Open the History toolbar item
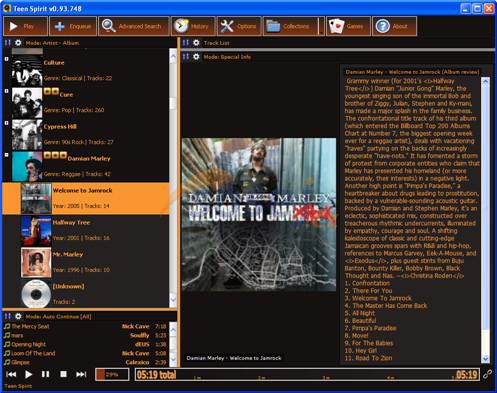The height and width of the screenshot is (393, 497). [193, 26]
